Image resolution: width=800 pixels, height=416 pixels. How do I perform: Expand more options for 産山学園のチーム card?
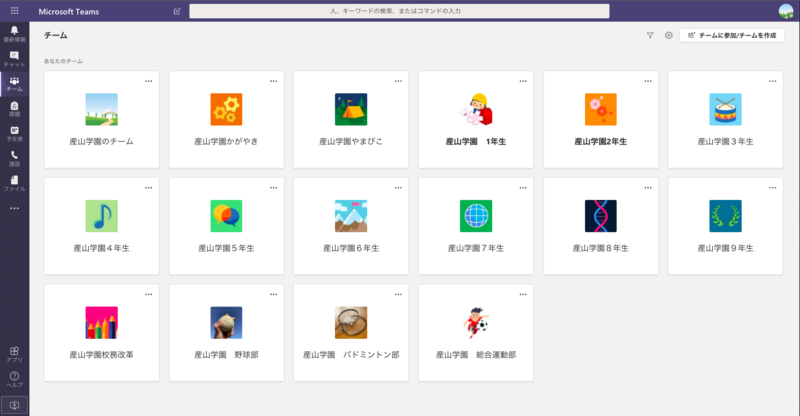tap(149, 80)
